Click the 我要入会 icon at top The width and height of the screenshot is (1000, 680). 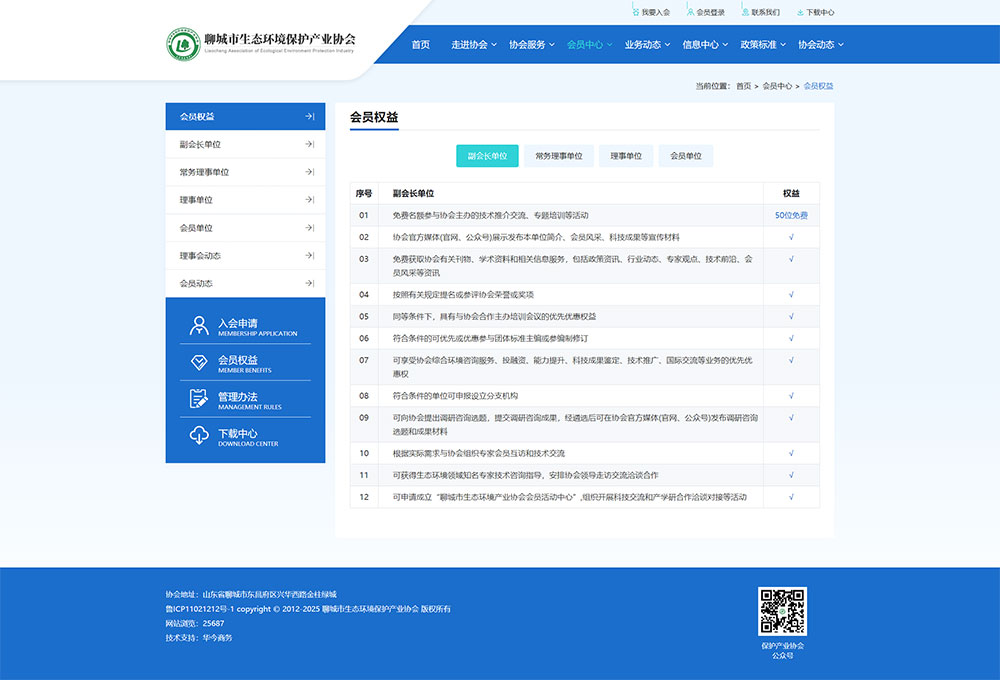[x=635, y=13]
